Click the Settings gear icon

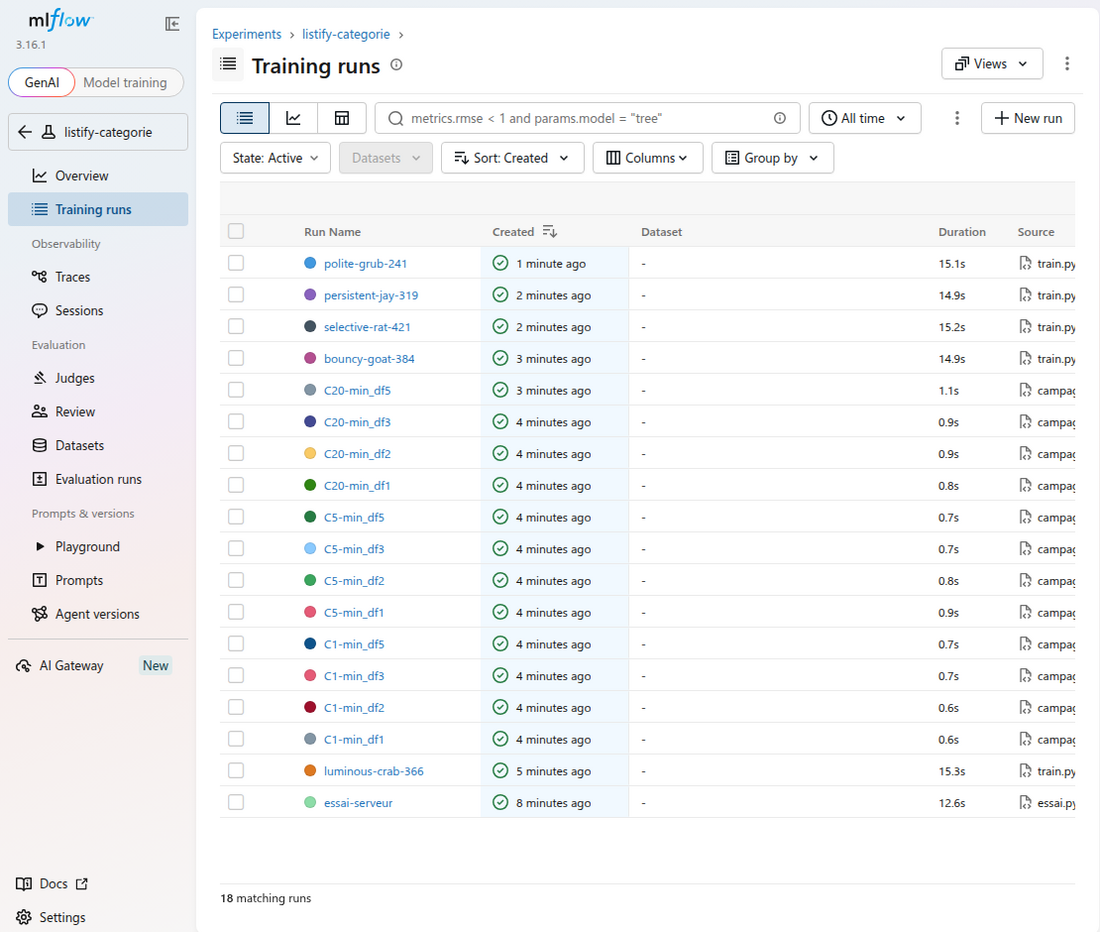(24, 917)
